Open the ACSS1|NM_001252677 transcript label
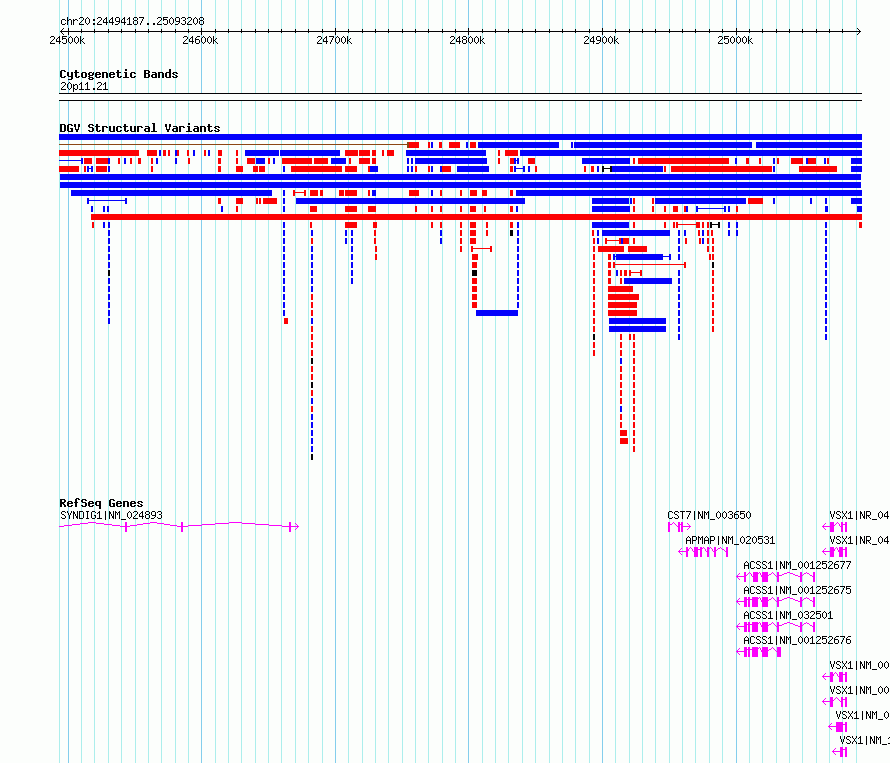Viewport: 890px width, 763px height. tap(797, 565)
